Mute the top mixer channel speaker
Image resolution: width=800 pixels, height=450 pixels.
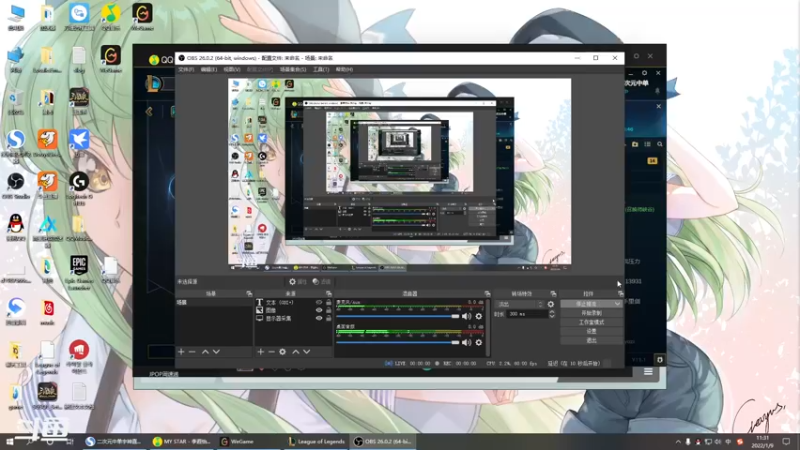(466, 316)
